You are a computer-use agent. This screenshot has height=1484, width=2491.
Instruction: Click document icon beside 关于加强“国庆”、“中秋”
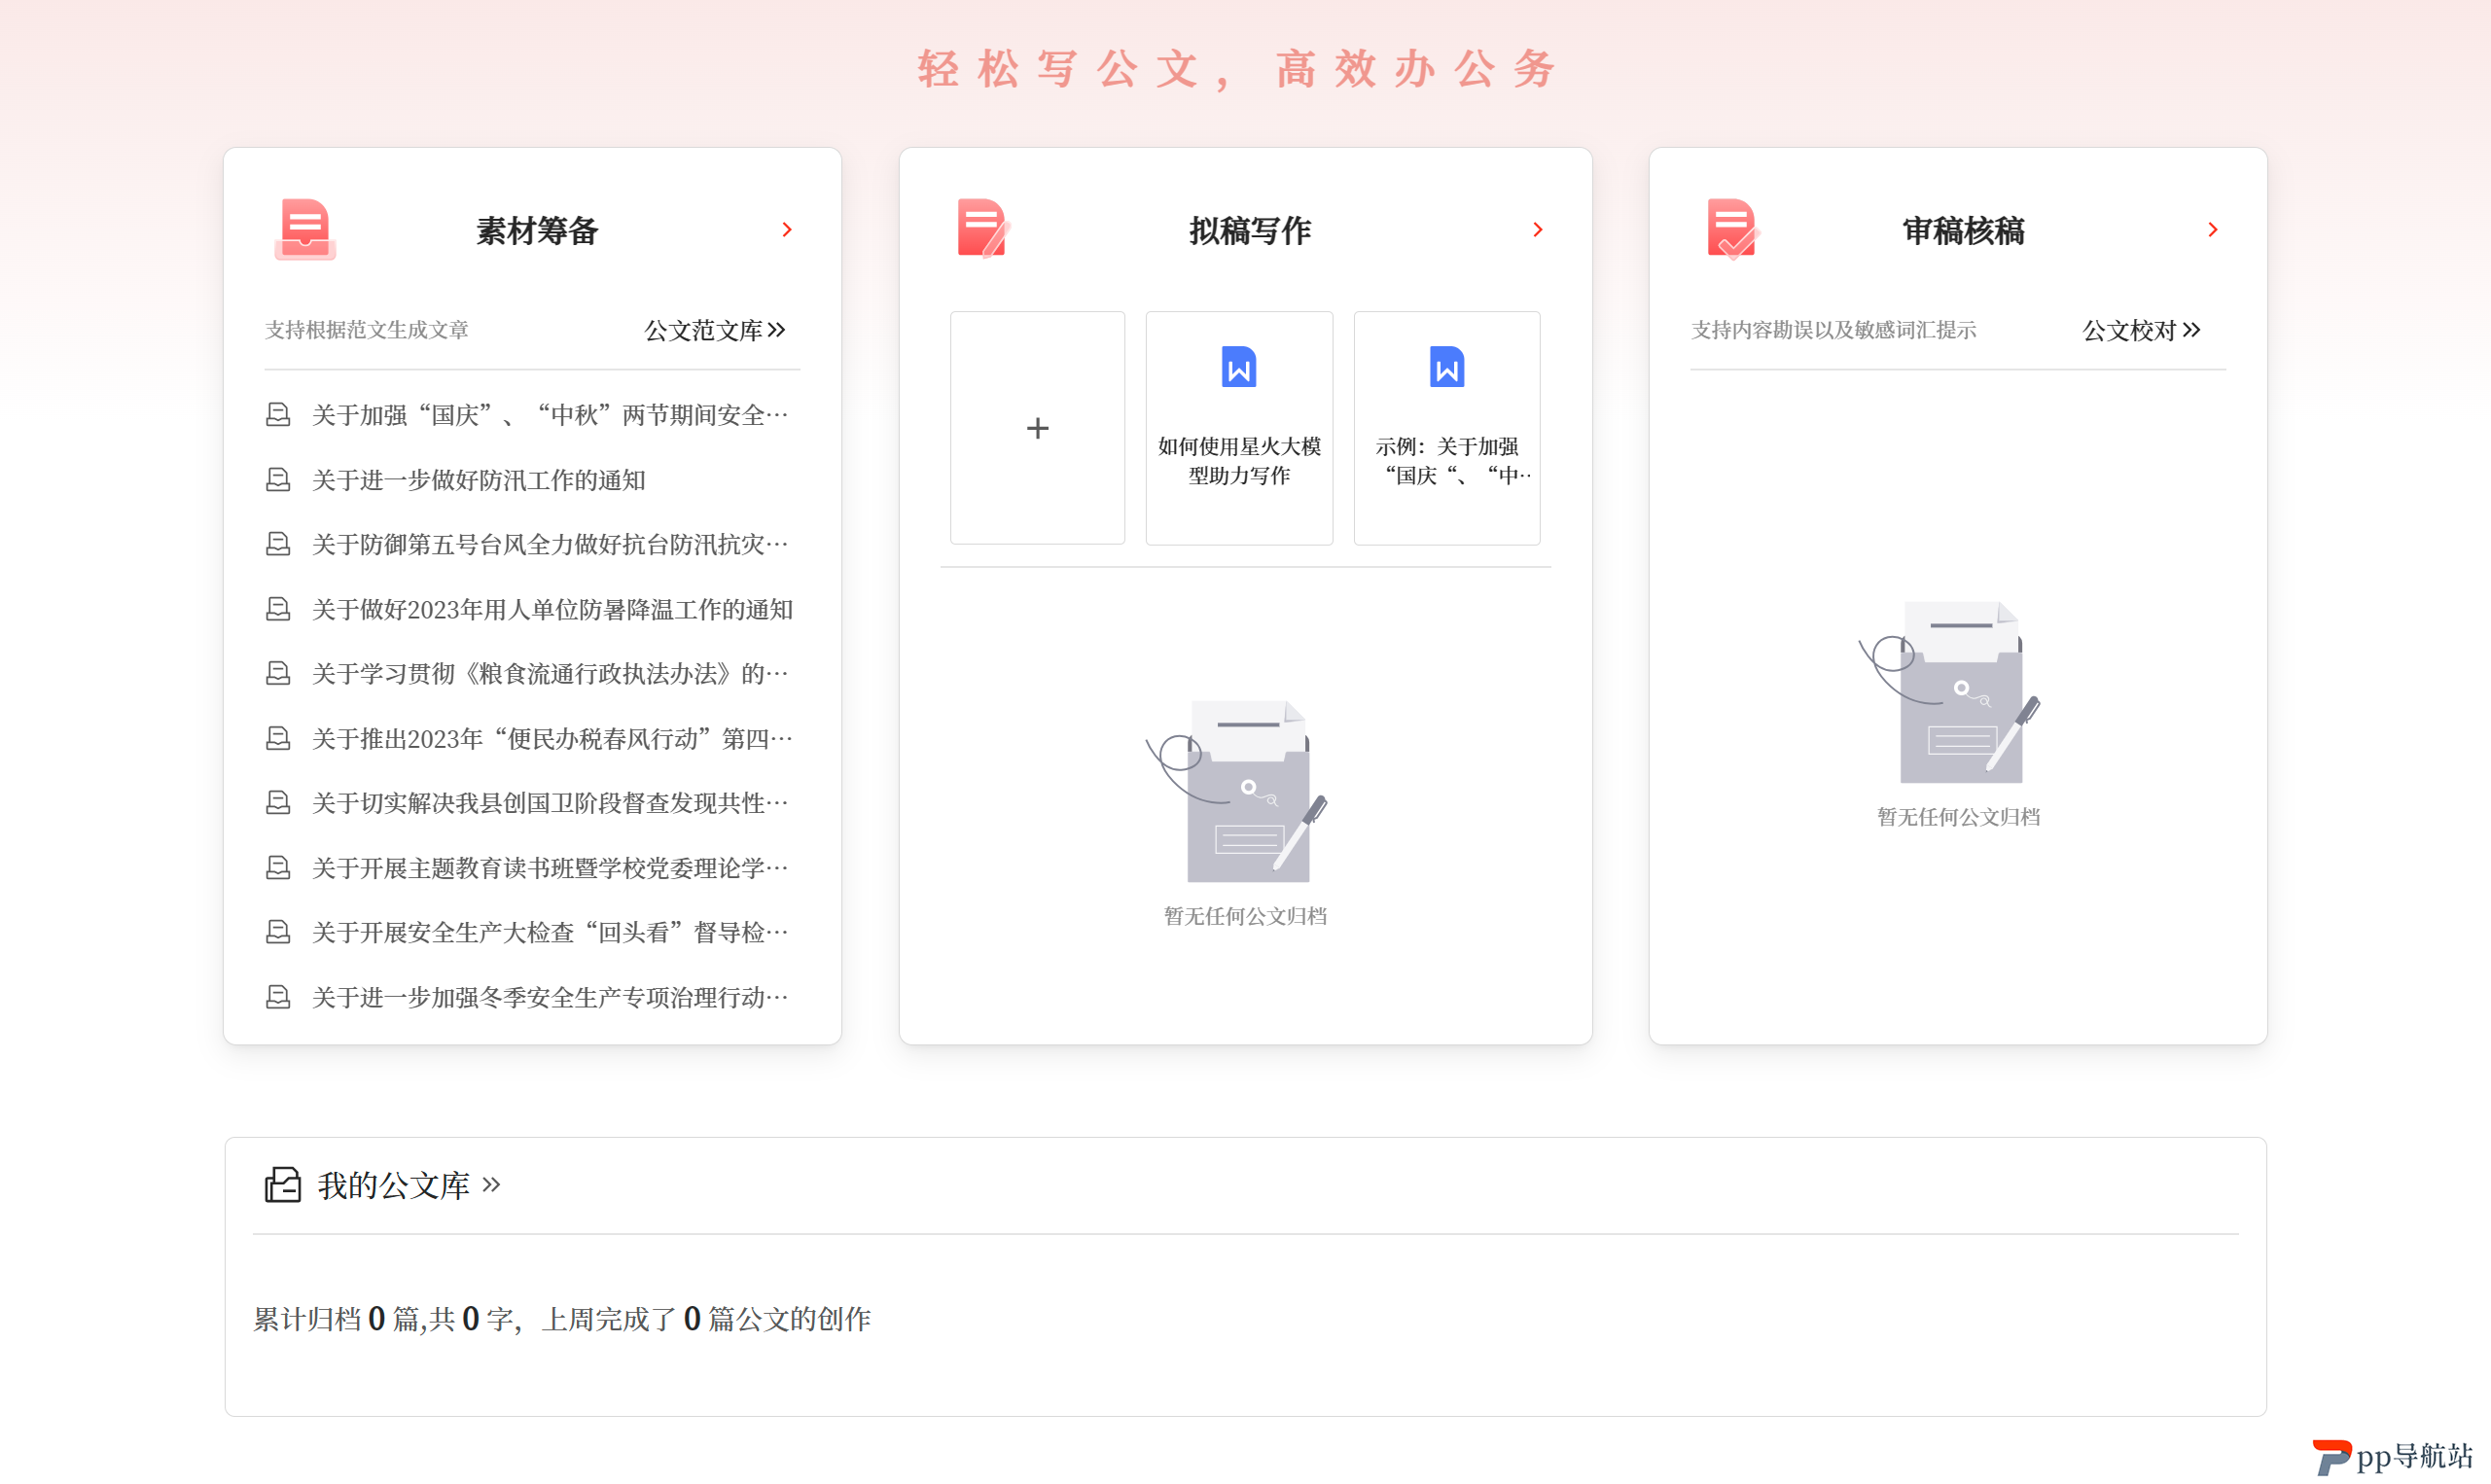tap(278, 415)
